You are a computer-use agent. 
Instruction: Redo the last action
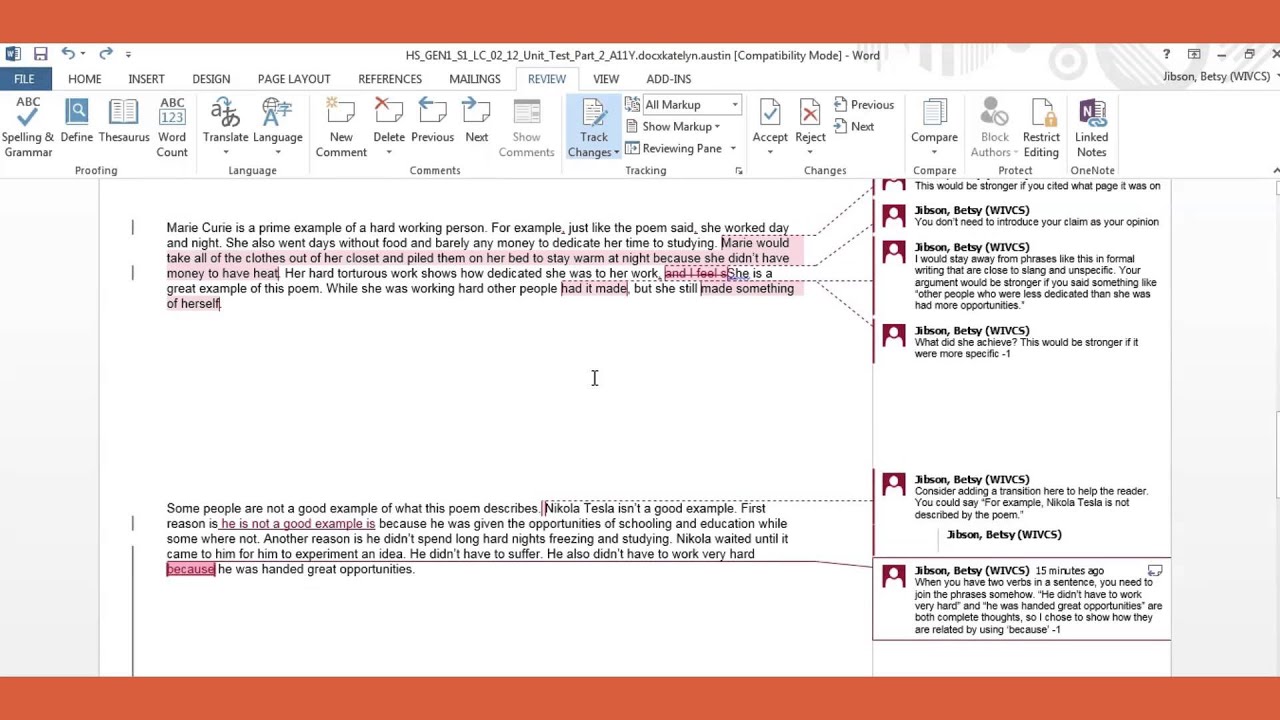[x=105, y=54]
